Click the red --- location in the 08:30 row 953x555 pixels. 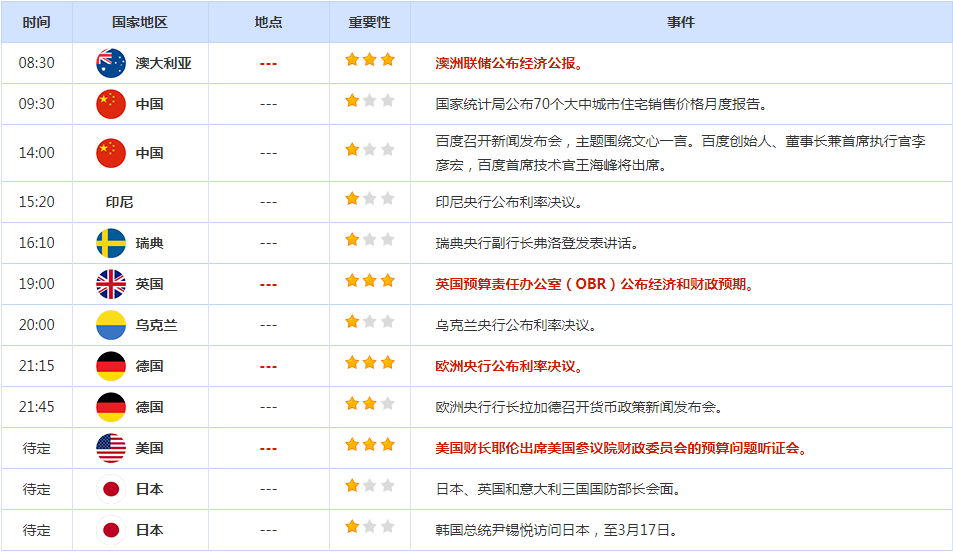click(x=269, y=64)
